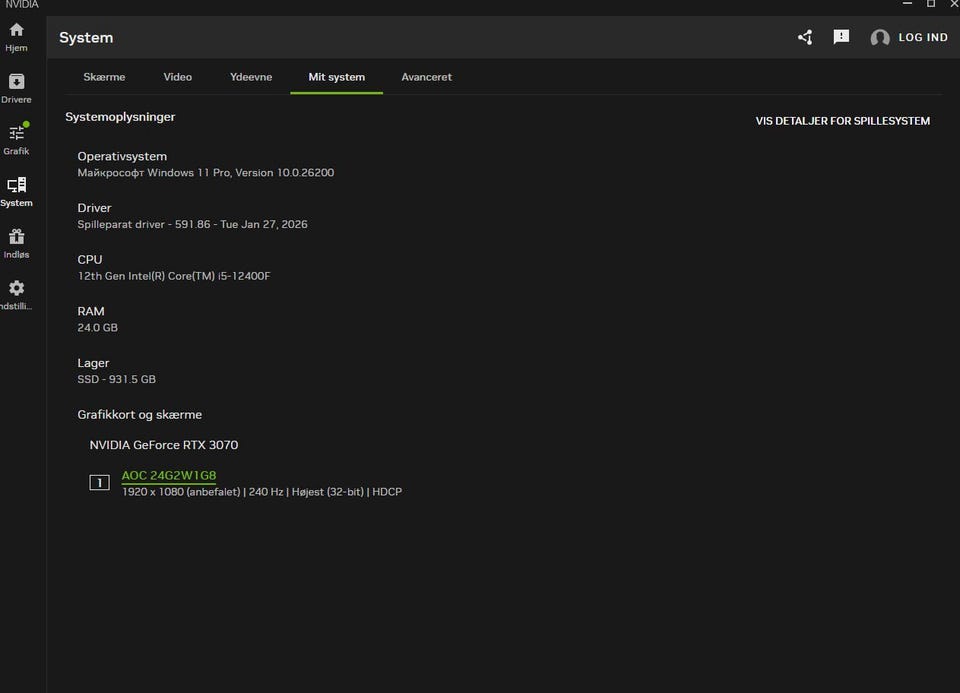This screenshot has height=693, width=960.
Task: Open the Drivere section
Action: point(17,89)
